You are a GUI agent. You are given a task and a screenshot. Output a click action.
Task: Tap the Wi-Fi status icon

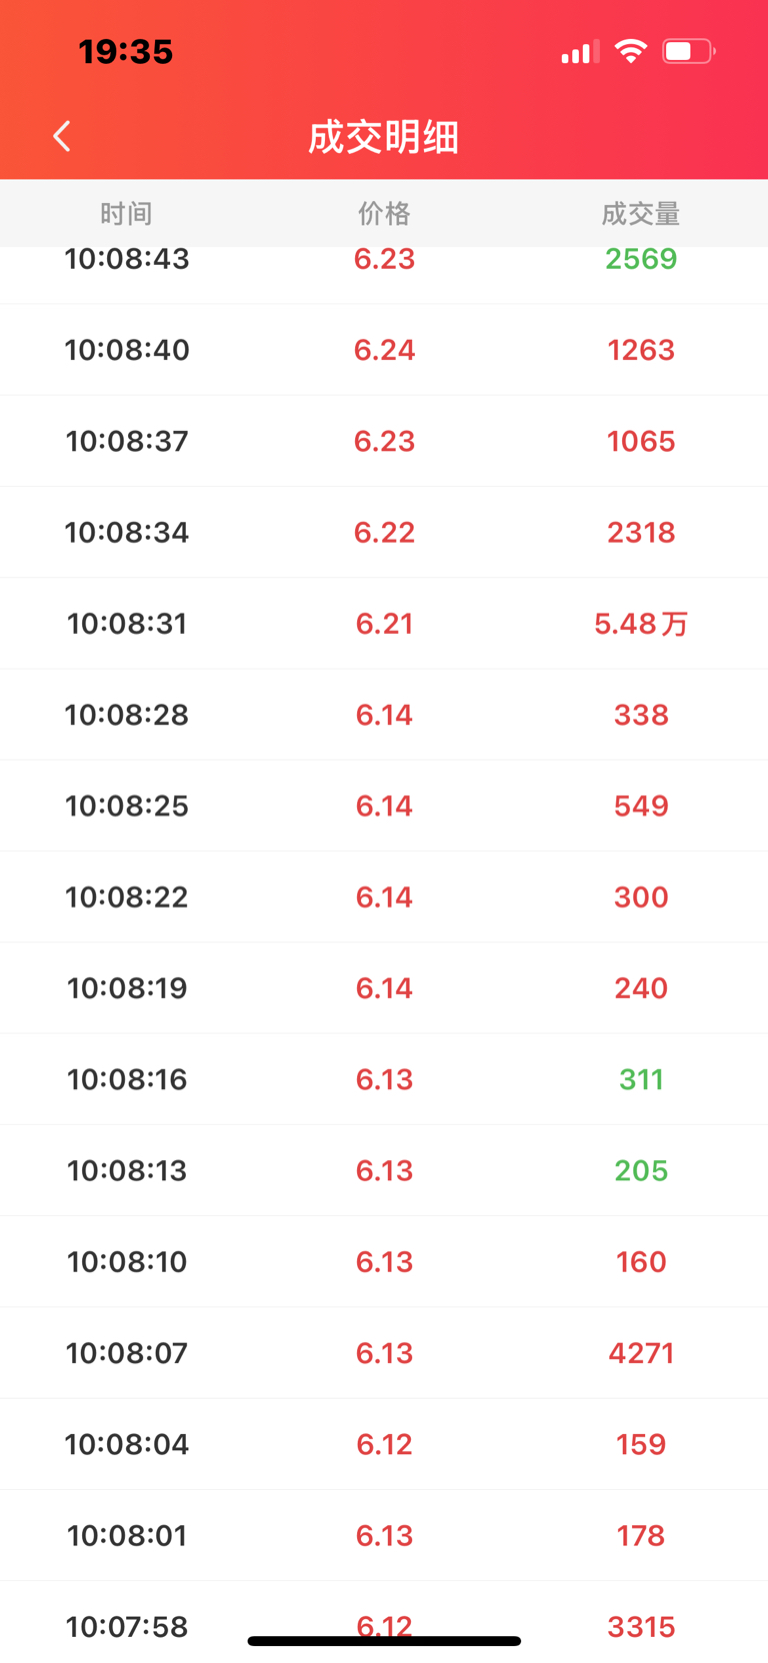630,51
